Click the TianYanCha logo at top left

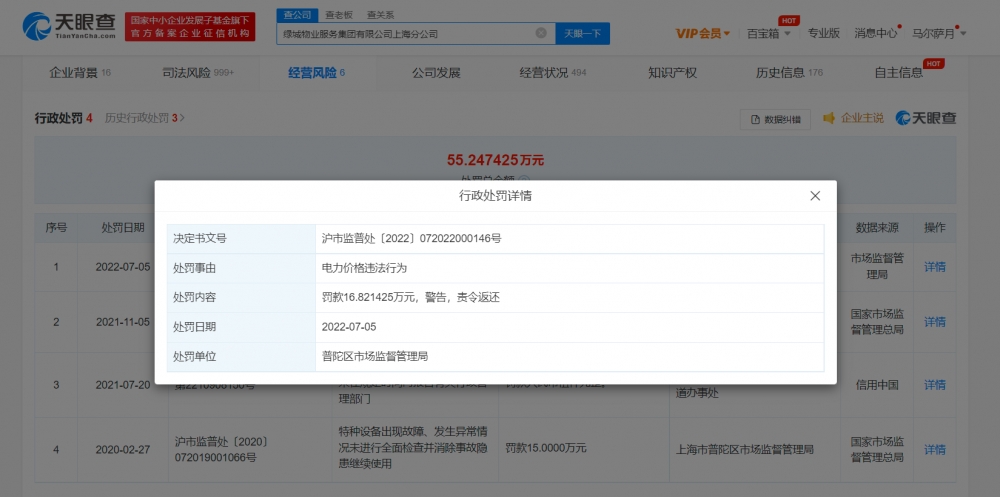[69, 26]
